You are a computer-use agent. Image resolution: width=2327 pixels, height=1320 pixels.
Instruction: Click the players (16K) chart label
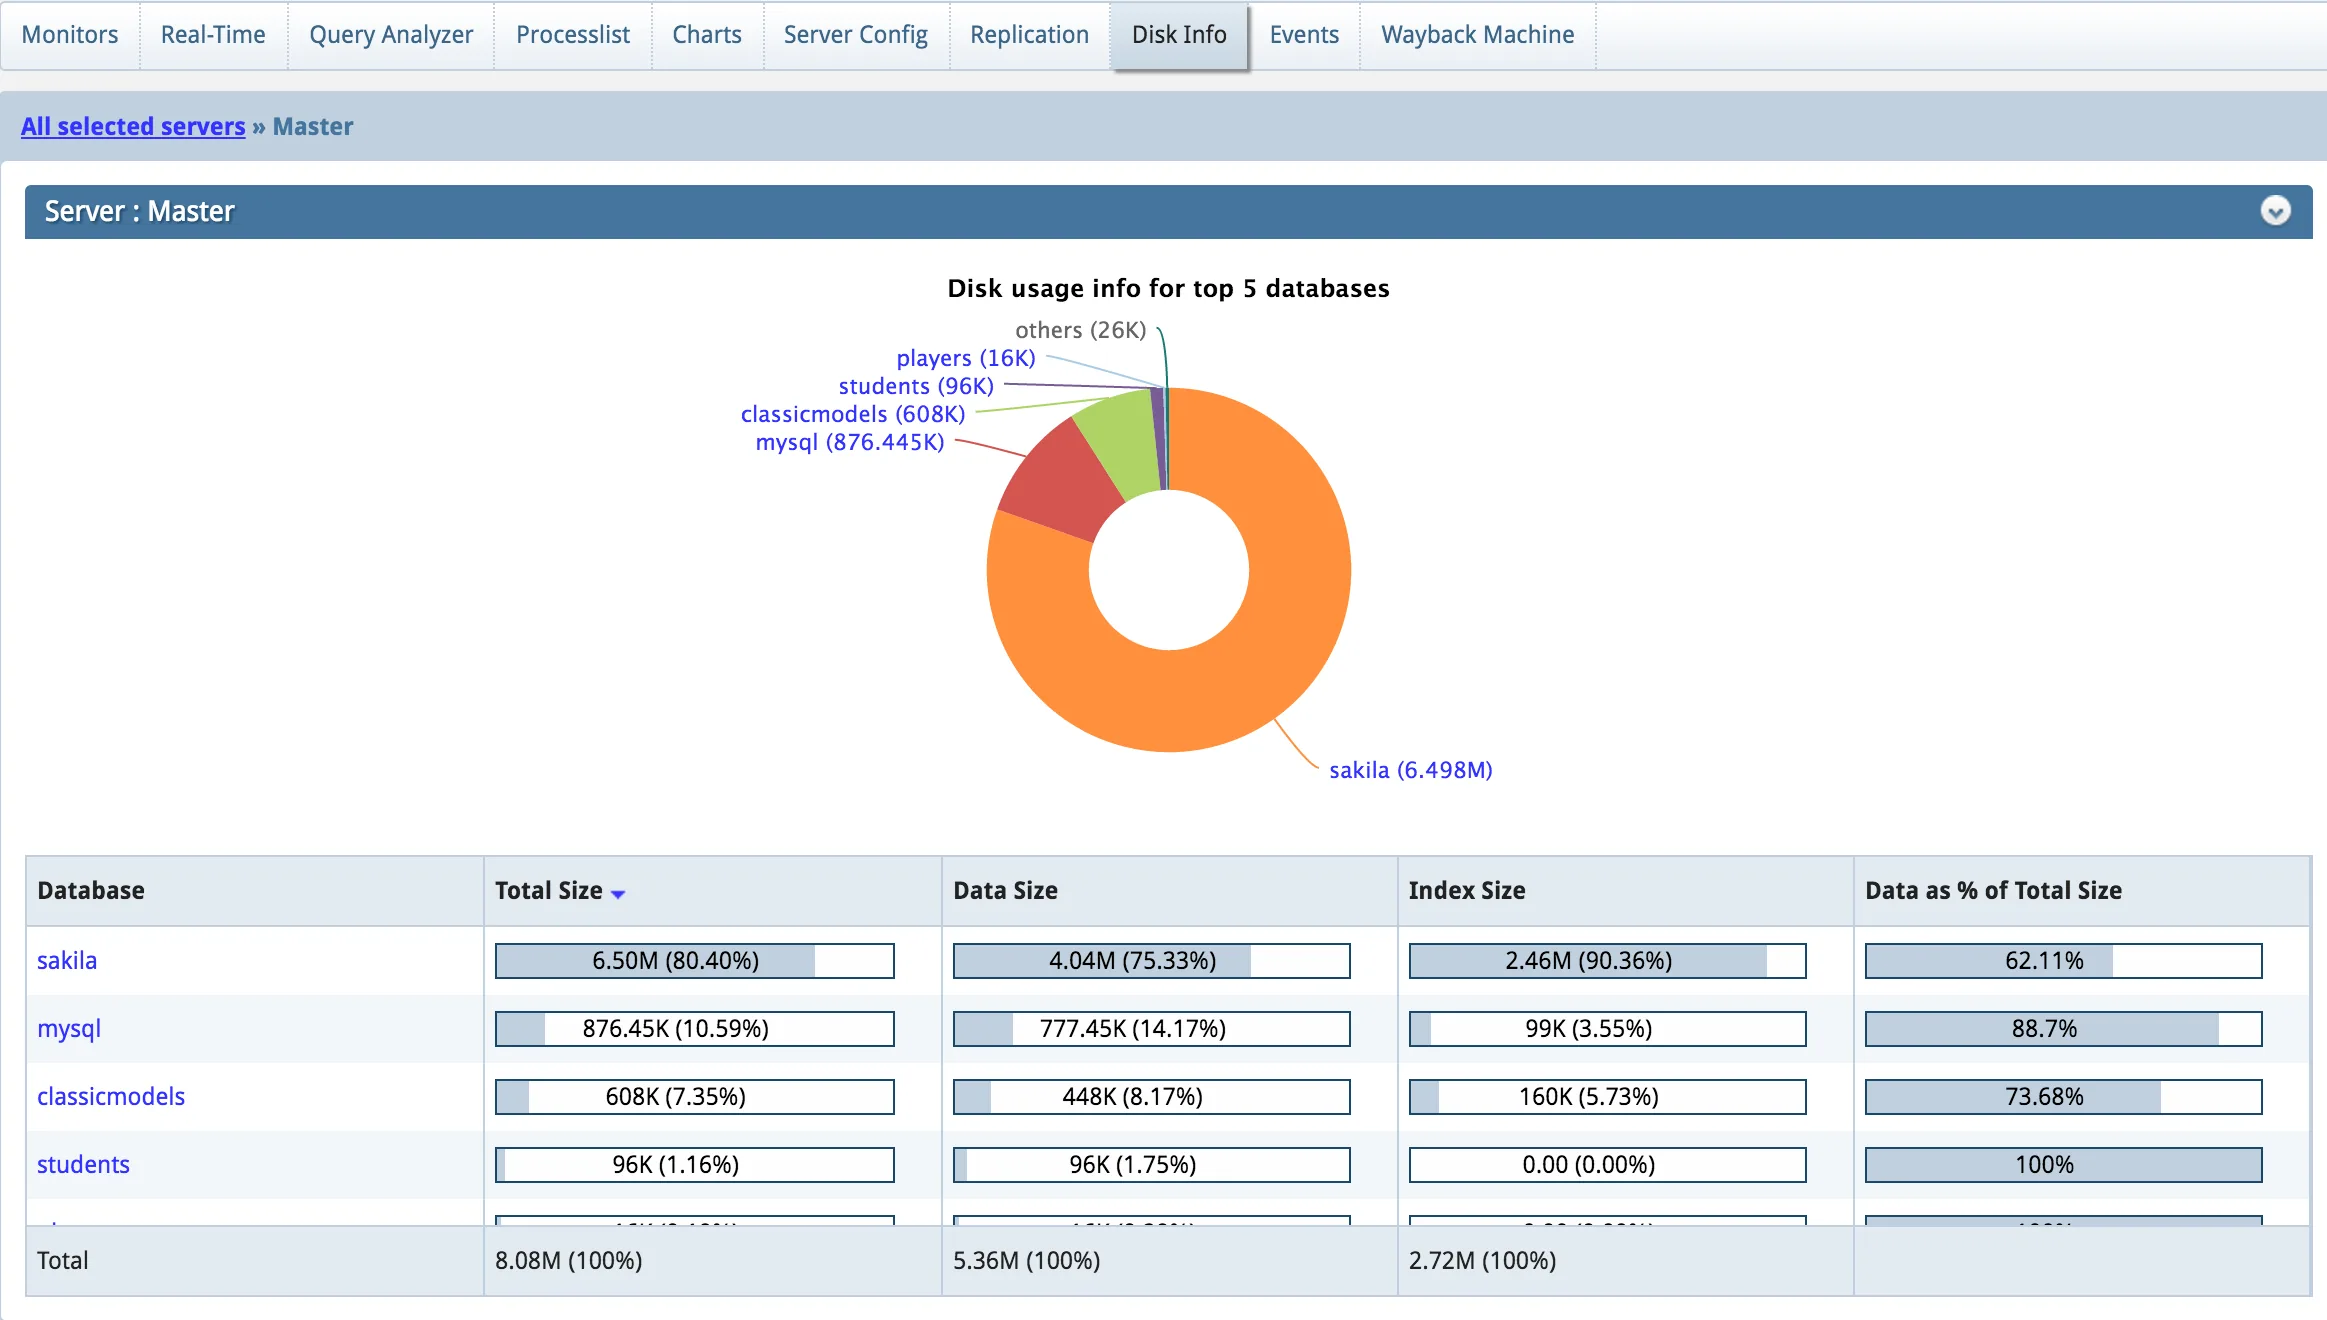point(965,358)
